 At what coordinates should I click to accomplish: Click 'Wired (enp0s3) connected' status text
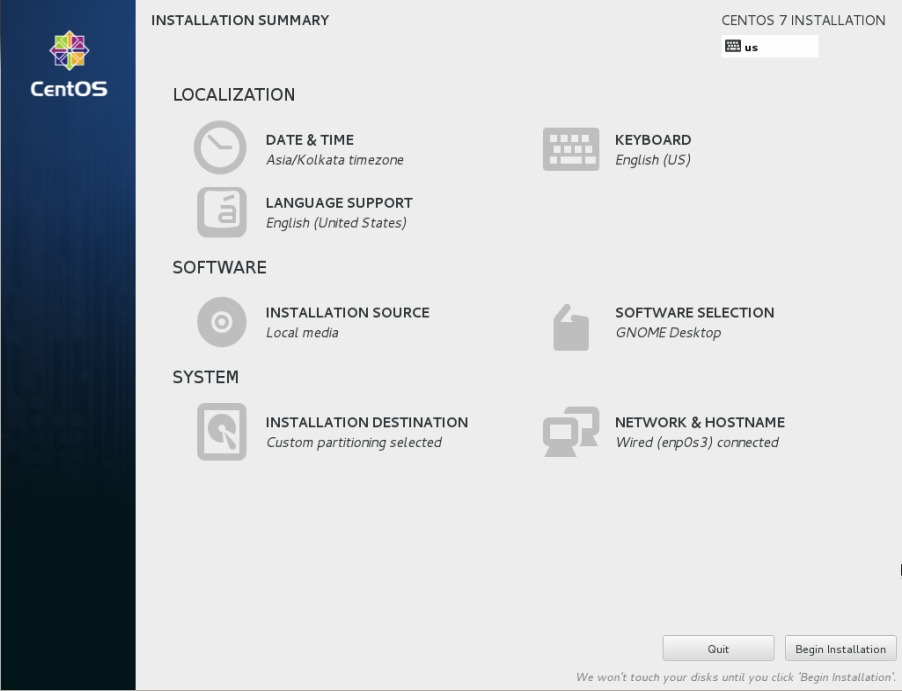pyautogui.click(x=697, y=442)
